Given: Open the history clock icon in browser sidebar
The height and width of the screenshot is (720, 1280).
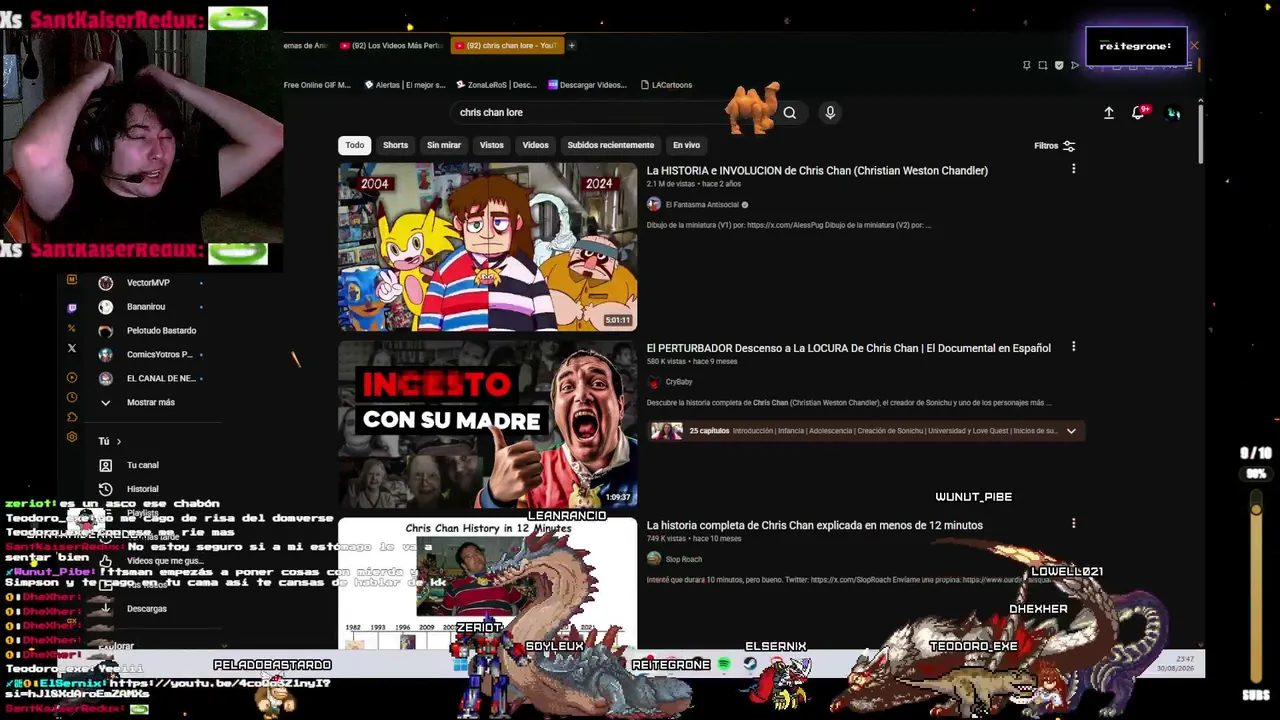Looking at the screenshot, I should (72, 397).
